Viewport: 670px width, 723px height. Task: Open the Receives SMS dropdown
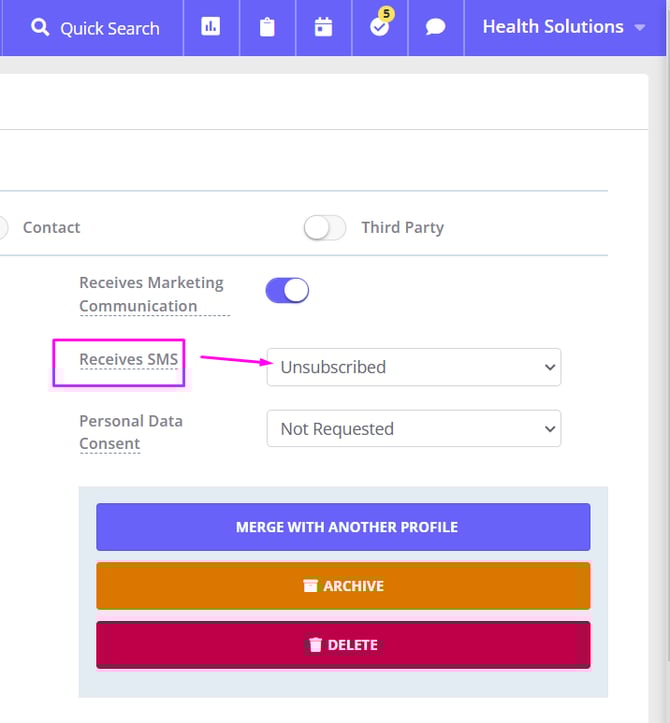click(x=413, y=367)
